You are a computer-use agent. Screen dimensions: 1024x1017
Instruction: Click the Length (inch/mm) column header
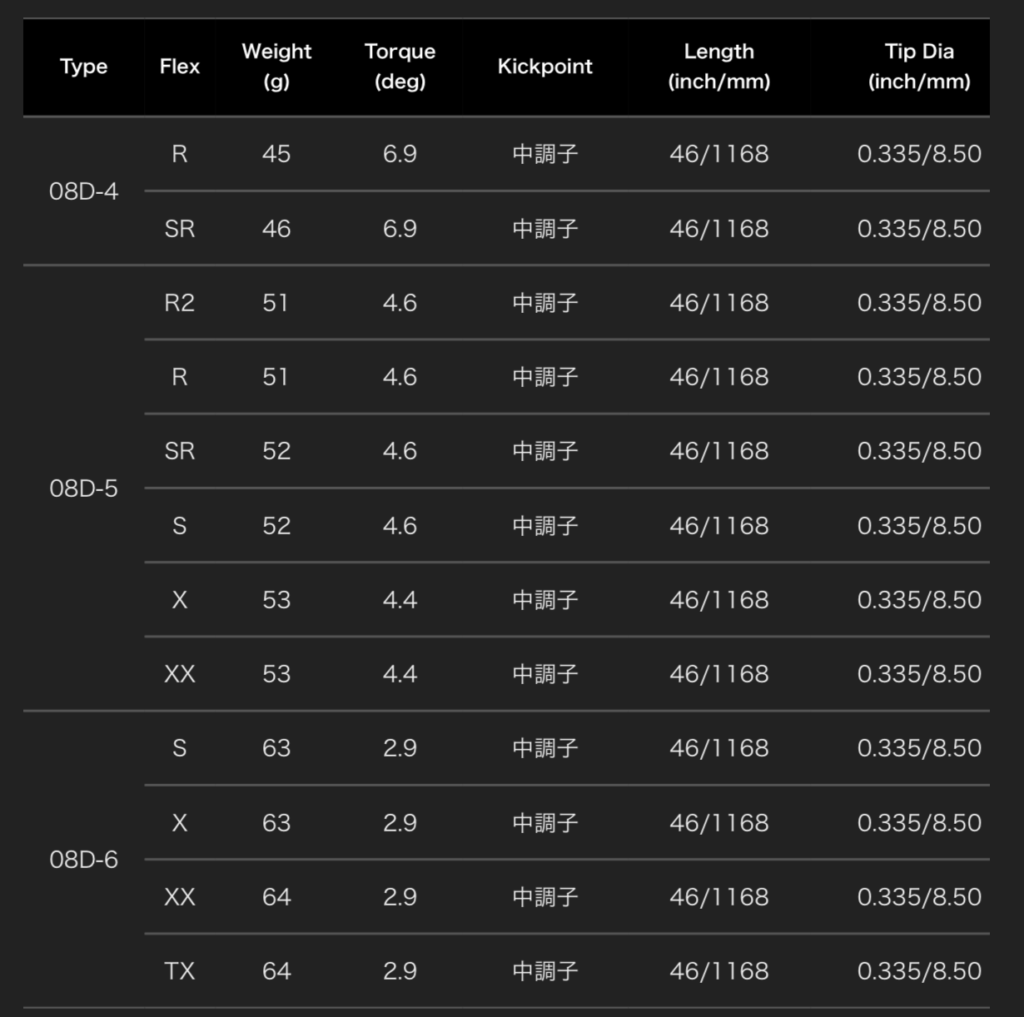719,67
